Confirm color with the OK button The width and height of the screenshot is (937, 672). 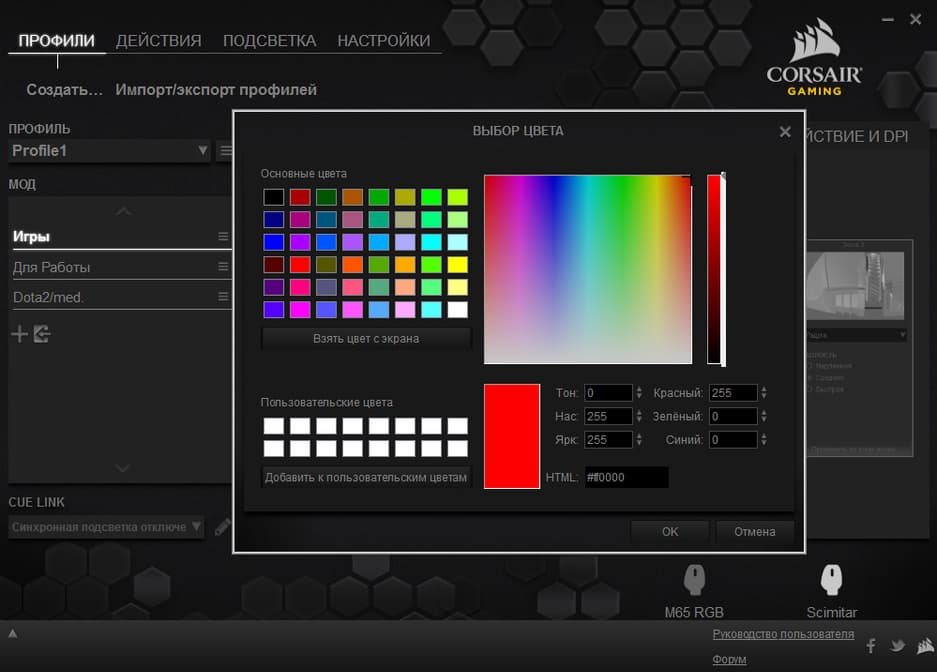click(x=670, y=532)
